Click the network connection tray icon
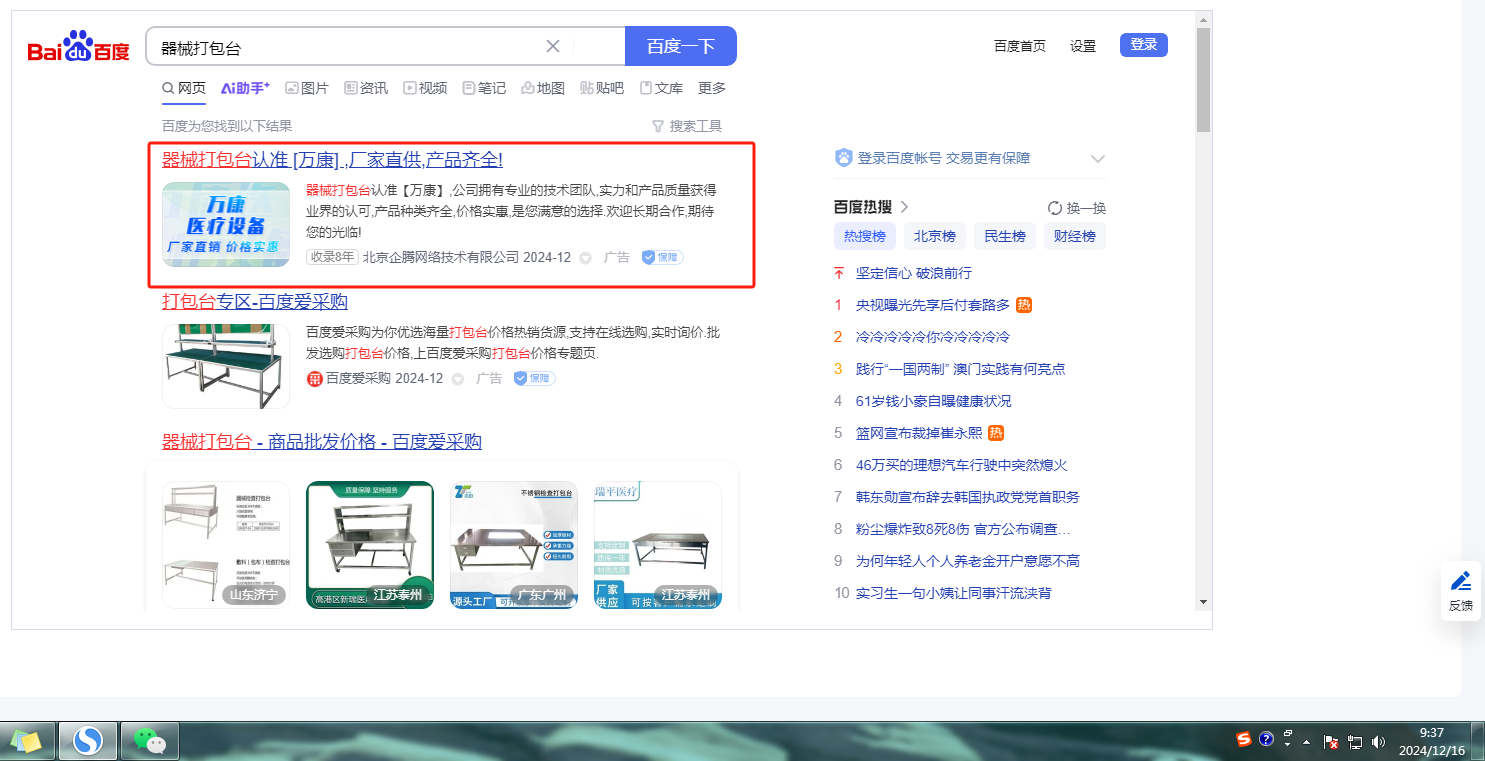1485x761 pixels. point(1356,742)
